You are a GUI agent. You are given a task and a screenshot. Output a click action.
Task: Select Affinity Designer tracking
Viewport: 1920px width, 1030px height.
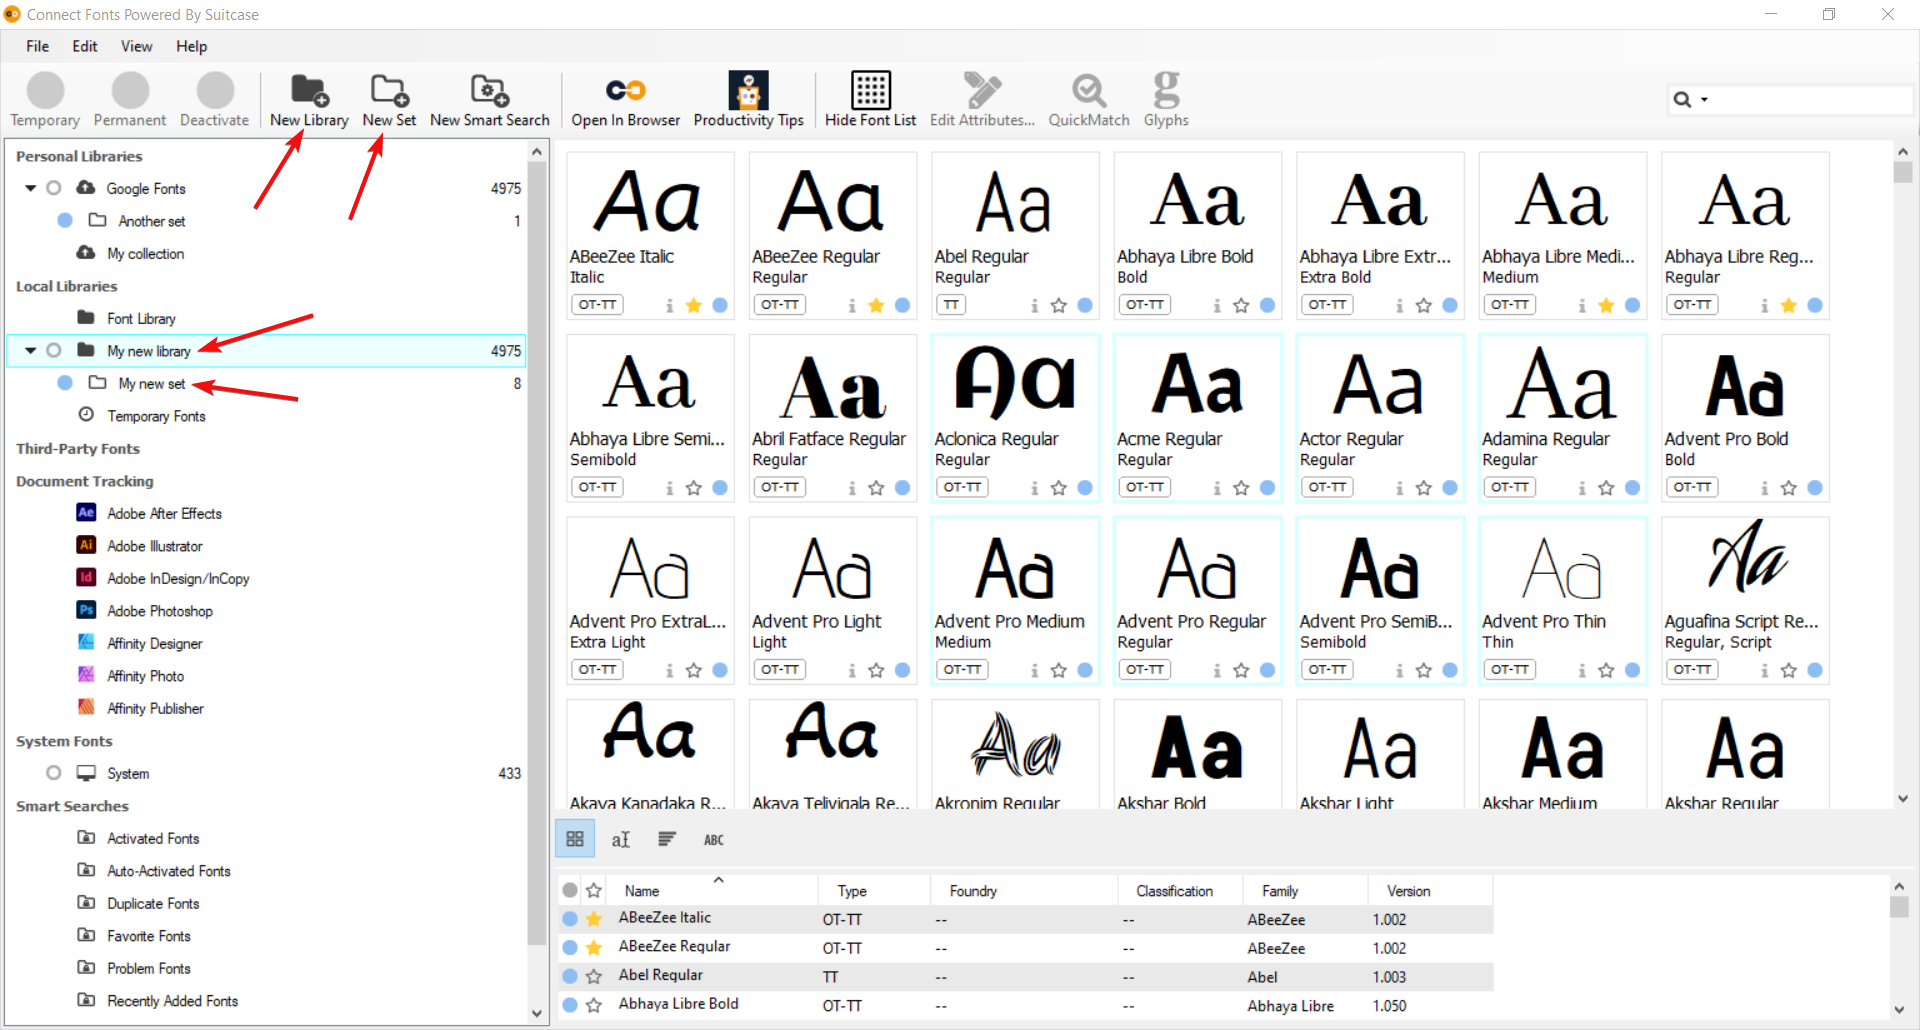tap(154, 643)
